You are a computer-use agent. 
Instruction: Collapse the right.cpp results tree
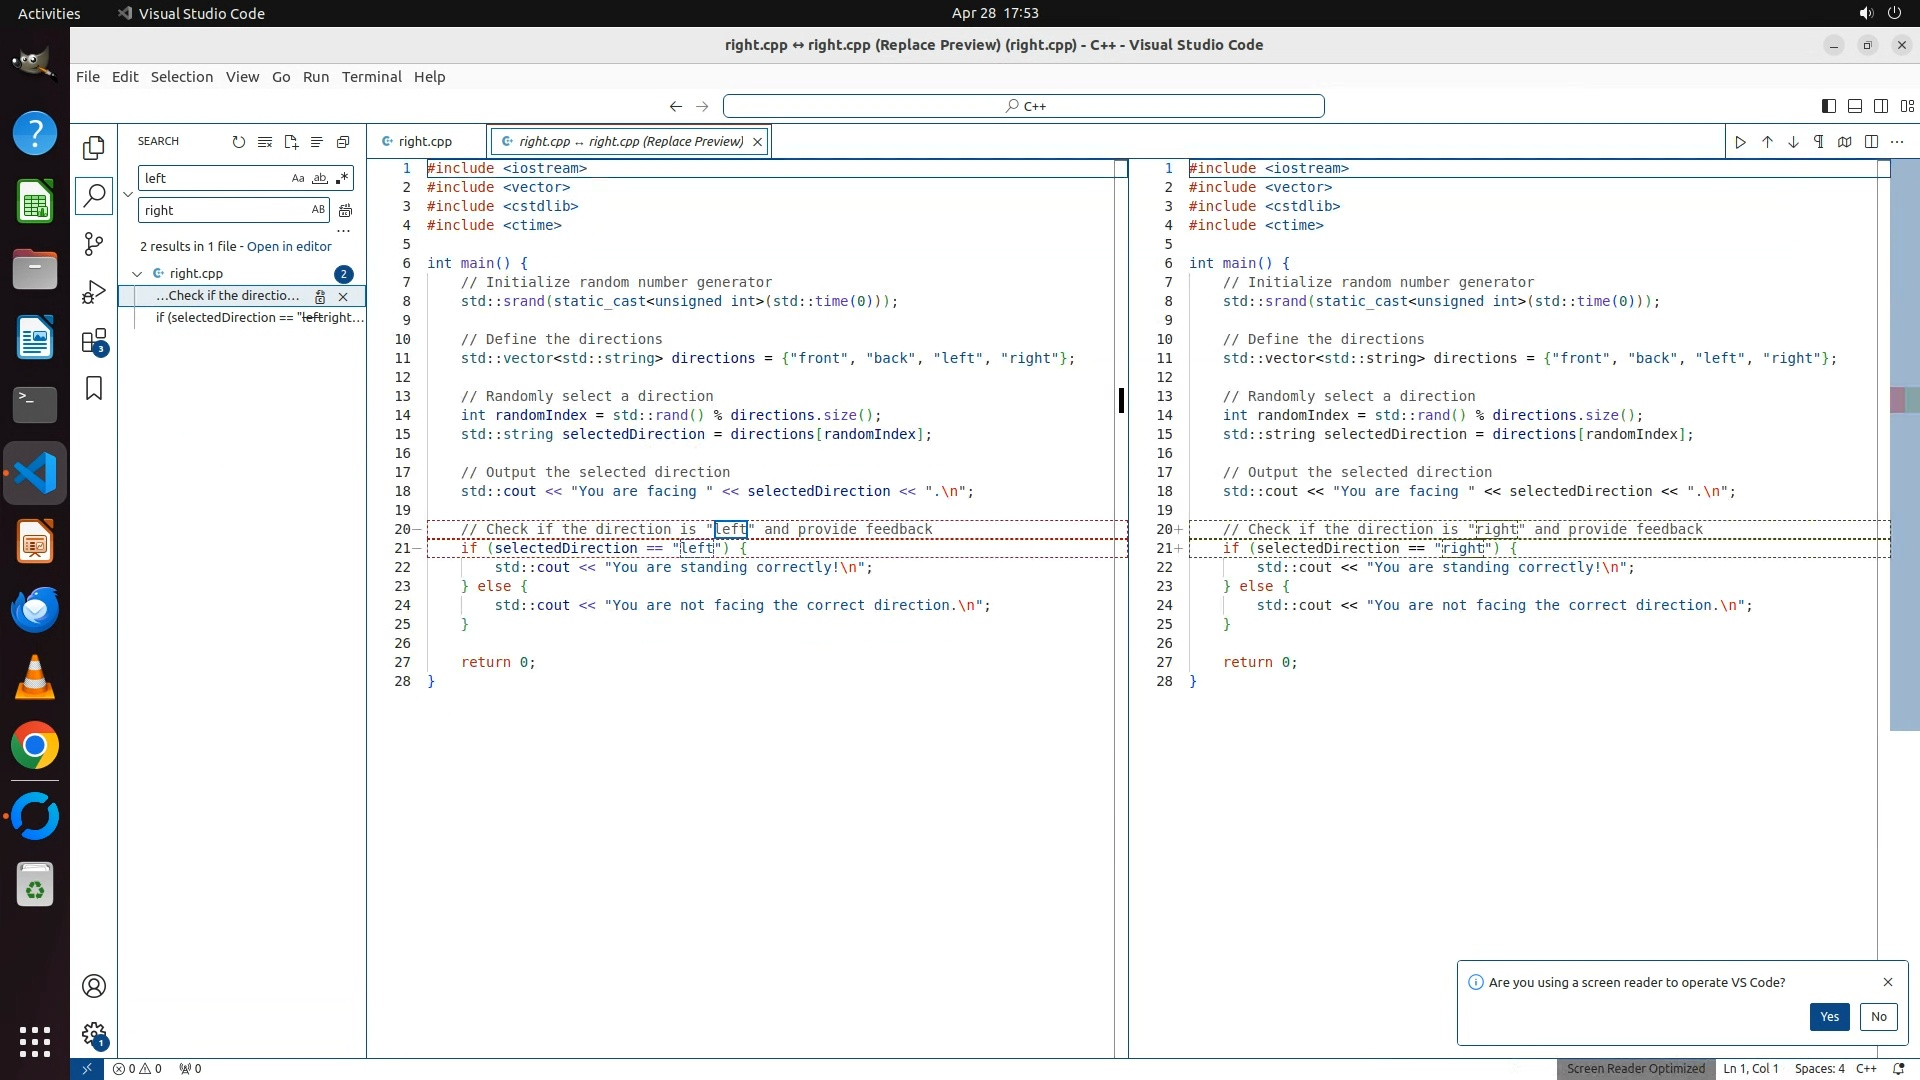(137, 274)
